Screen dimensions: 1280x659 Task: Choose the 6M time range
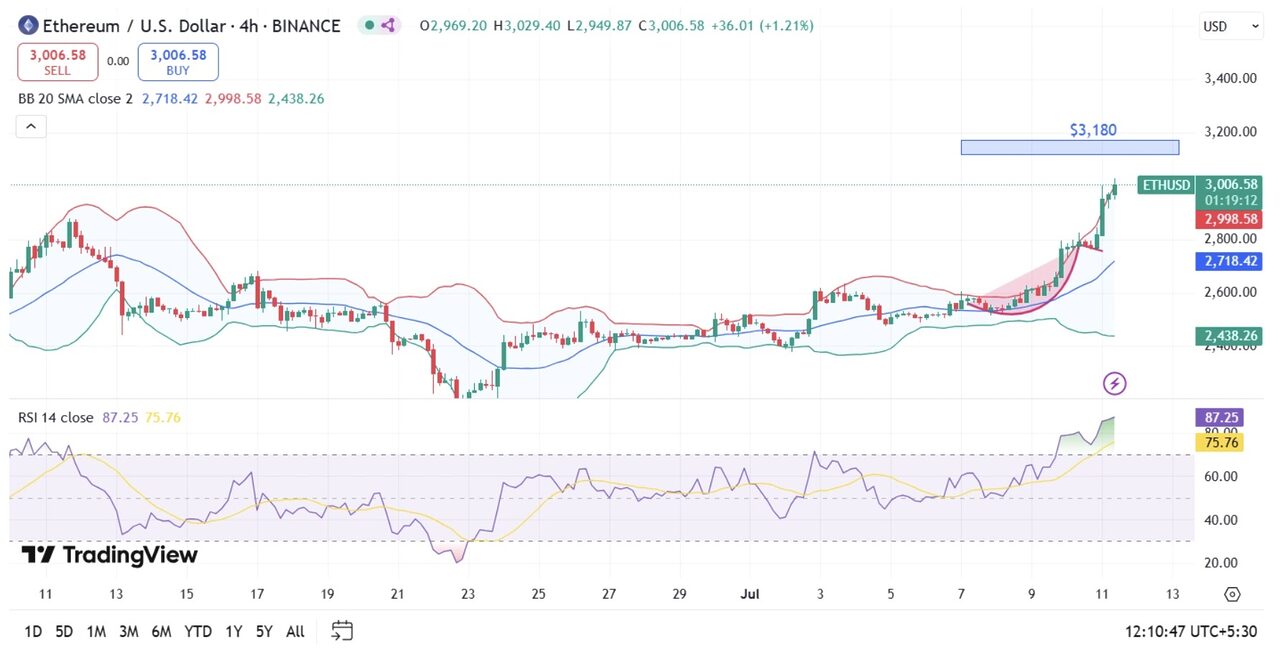[x=161, y=631]
